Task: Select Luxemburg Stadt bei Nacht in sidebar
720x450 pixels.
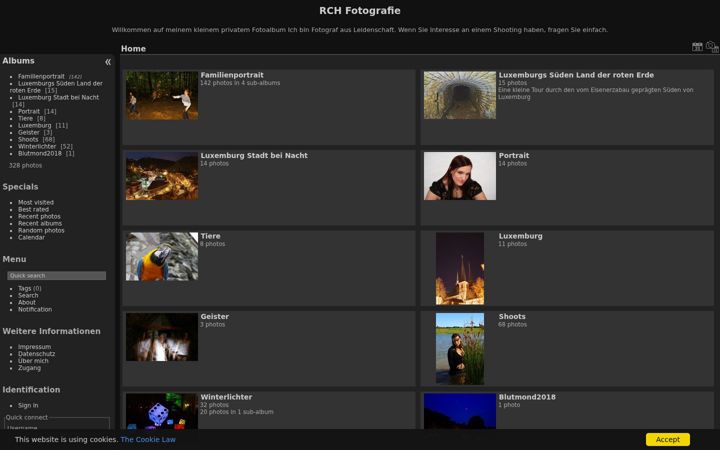Action: point(58,97)
